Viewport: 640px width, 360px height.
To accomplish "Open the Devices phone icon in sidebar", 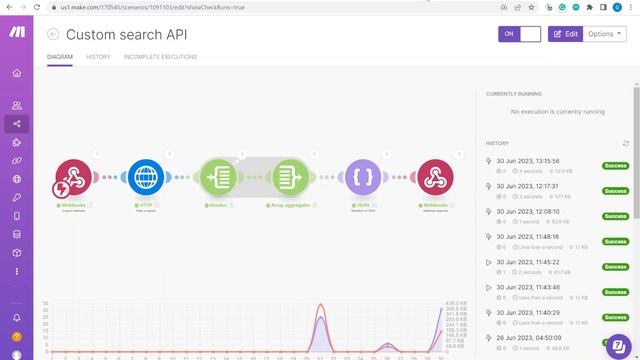I will tap(17, 216).
